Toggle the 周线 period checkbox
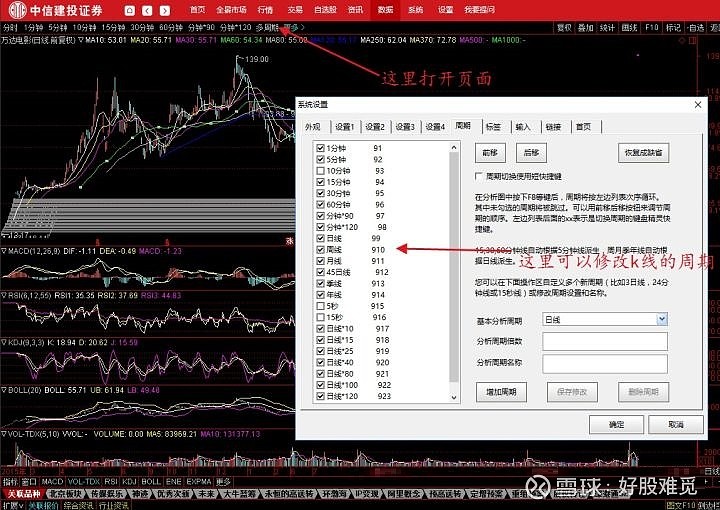 pyautogui.click(x=321, y=250)
